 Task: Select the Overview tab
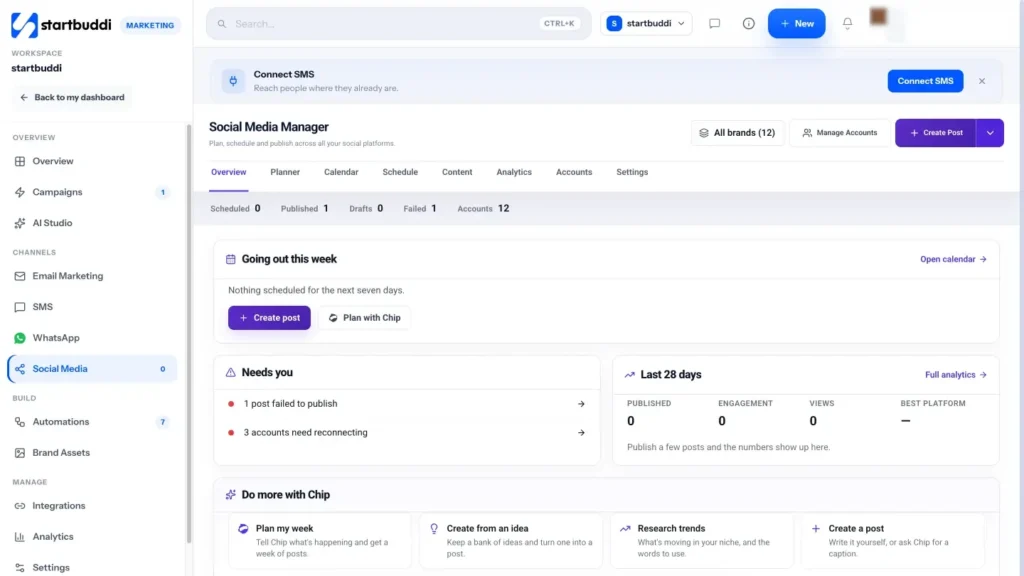[x=228, y=172]
